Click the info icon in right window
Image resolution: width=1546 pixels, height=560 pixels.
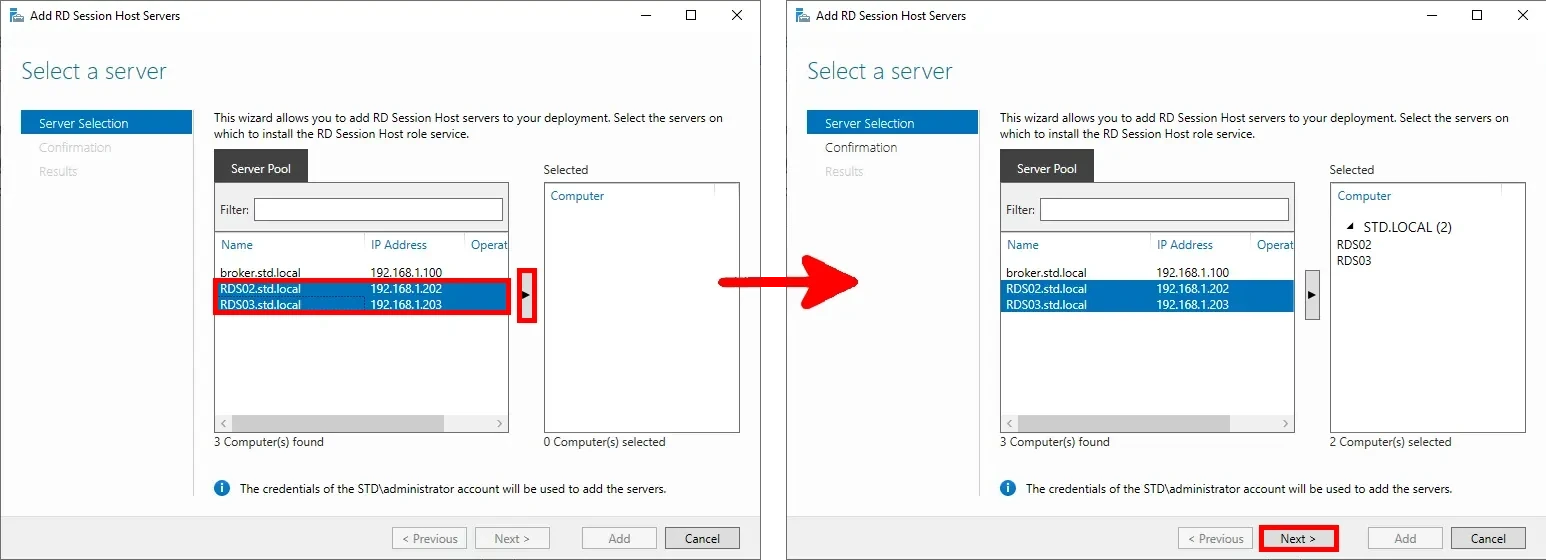pos(1008,488)
